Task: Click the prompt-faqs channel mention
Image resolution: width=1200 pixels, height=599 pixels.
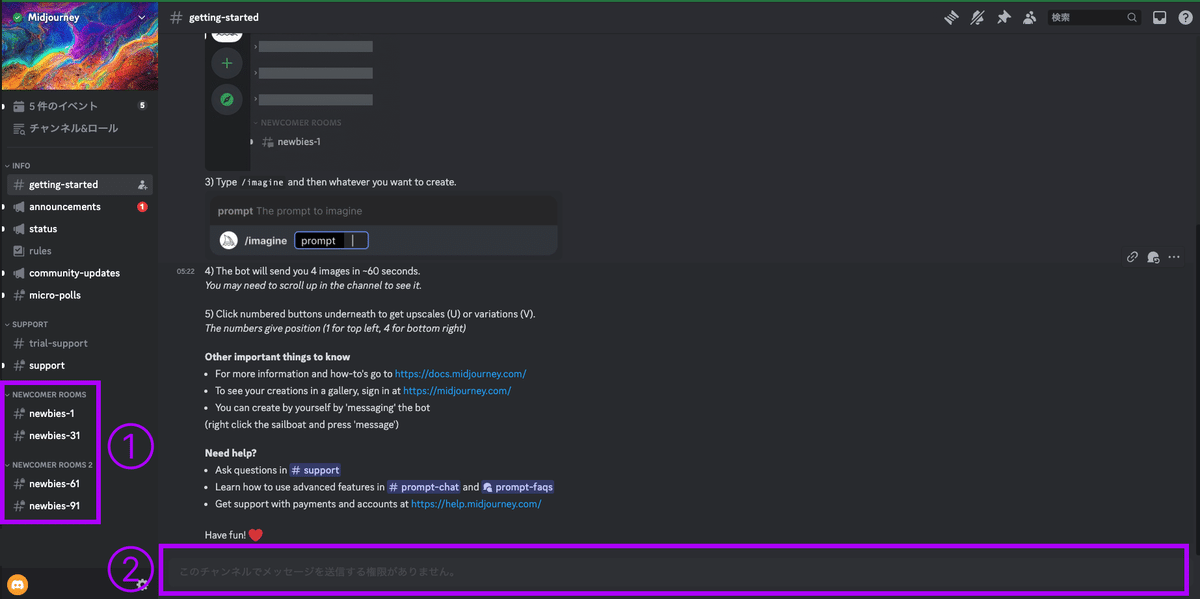Action: click(x=518, y=487)
